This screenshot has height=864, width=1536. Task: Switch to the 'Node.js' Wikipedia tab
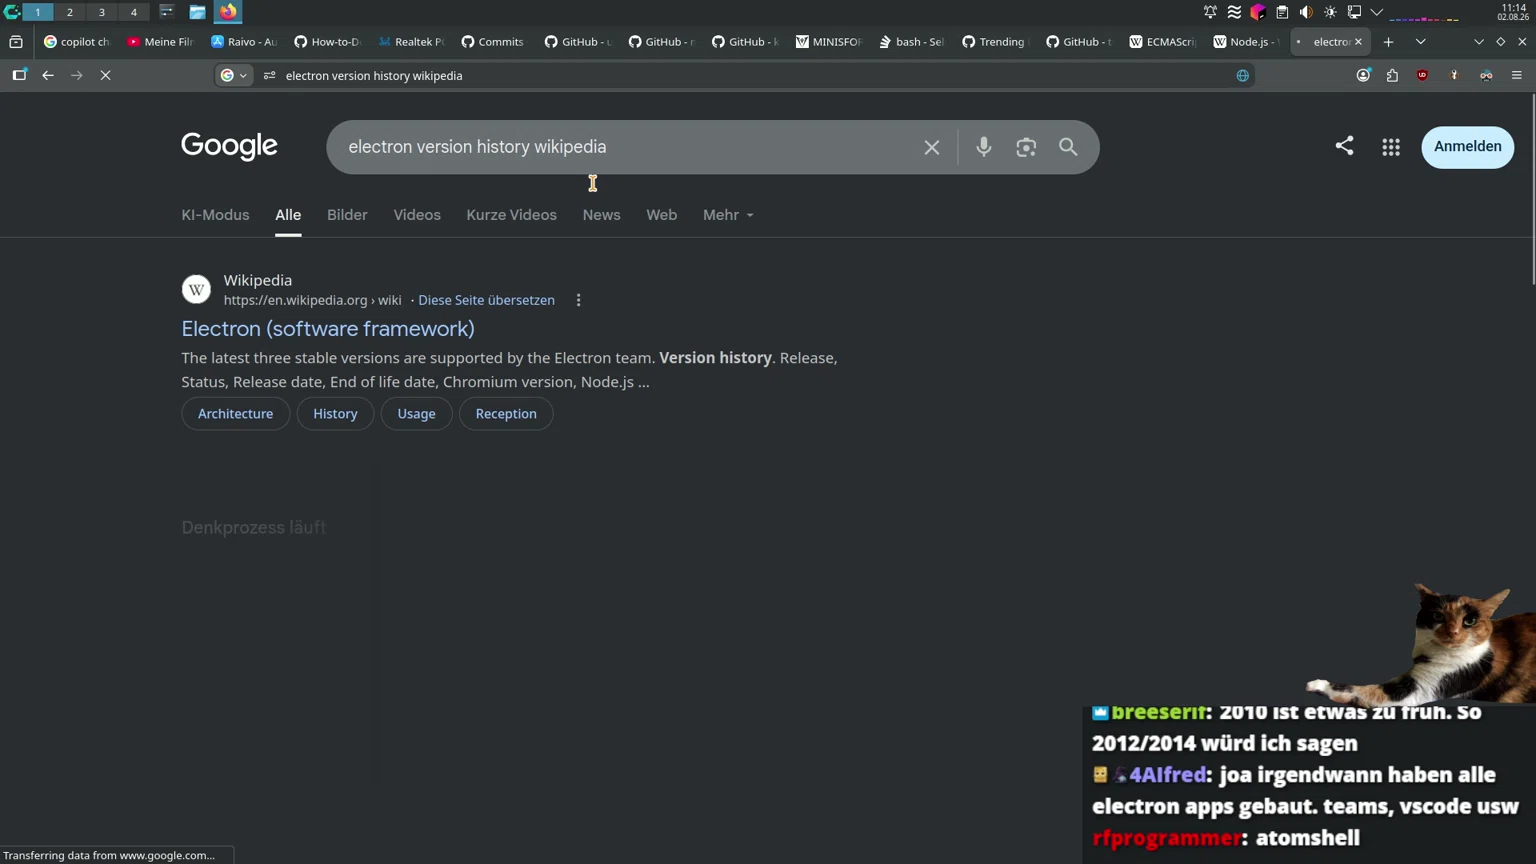pos(1246,42)
